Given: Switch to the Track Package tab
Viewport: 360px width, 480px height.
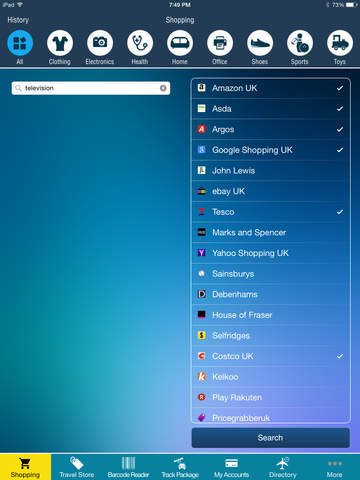Looking at the screenshot, I should [x=180, y=467].
